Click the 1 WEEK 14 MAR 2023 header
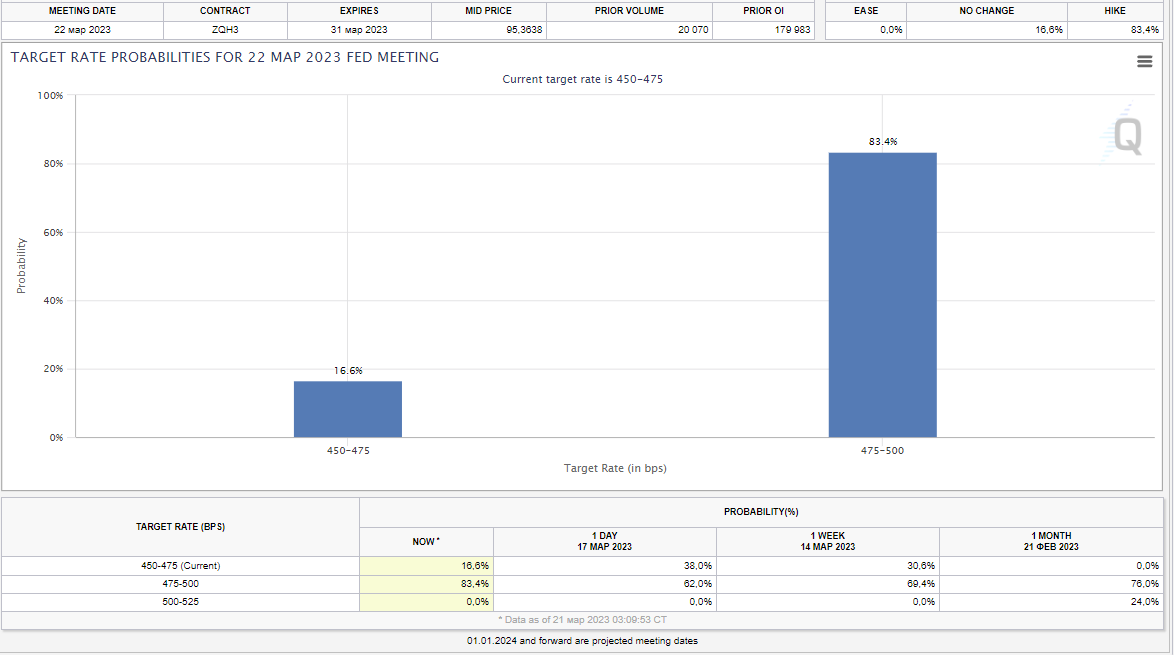This screenshot has width=1174, height=655. click(x=827, y=541)
